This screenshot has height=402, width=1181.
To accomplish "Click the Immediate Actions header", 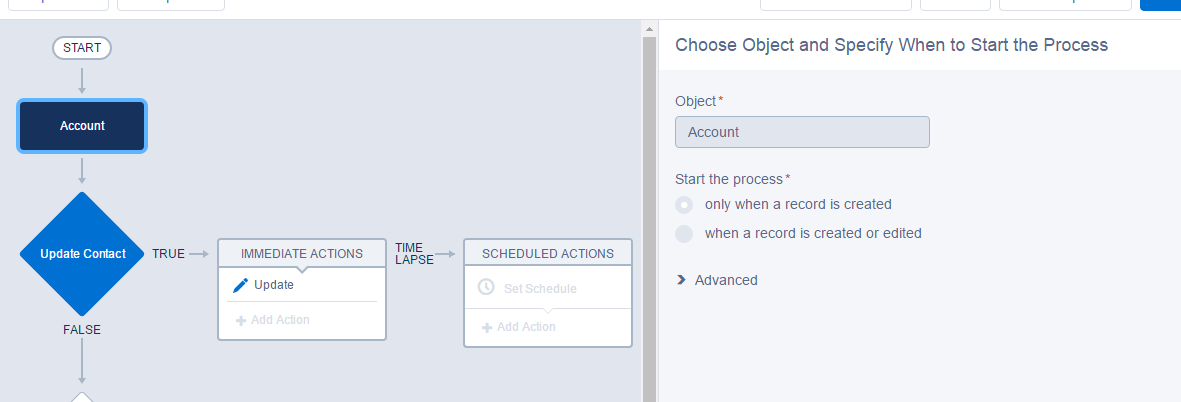I will click(302, 253).
